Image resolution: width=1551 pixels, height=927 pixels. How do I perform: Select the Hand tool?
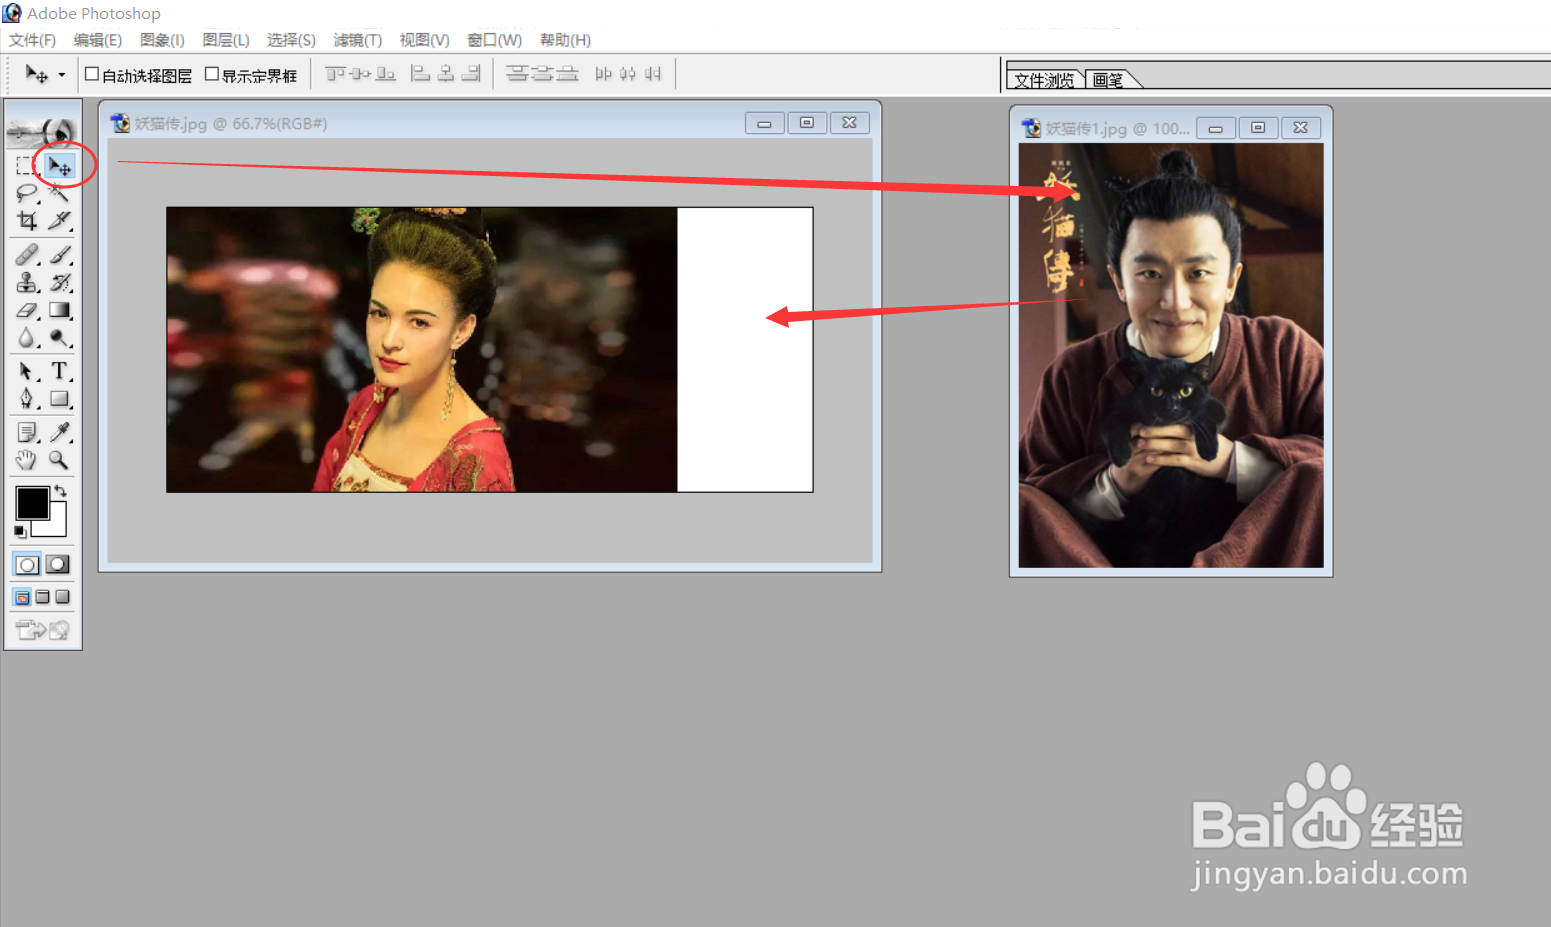click(x=26, y=460)
